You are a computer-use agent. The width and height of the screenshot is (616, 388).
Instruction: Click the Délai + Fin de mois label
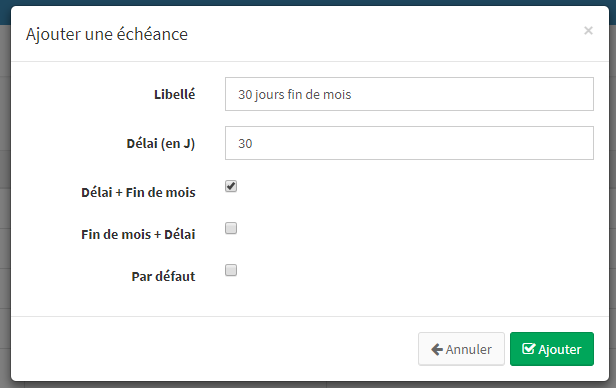point(138,192)
